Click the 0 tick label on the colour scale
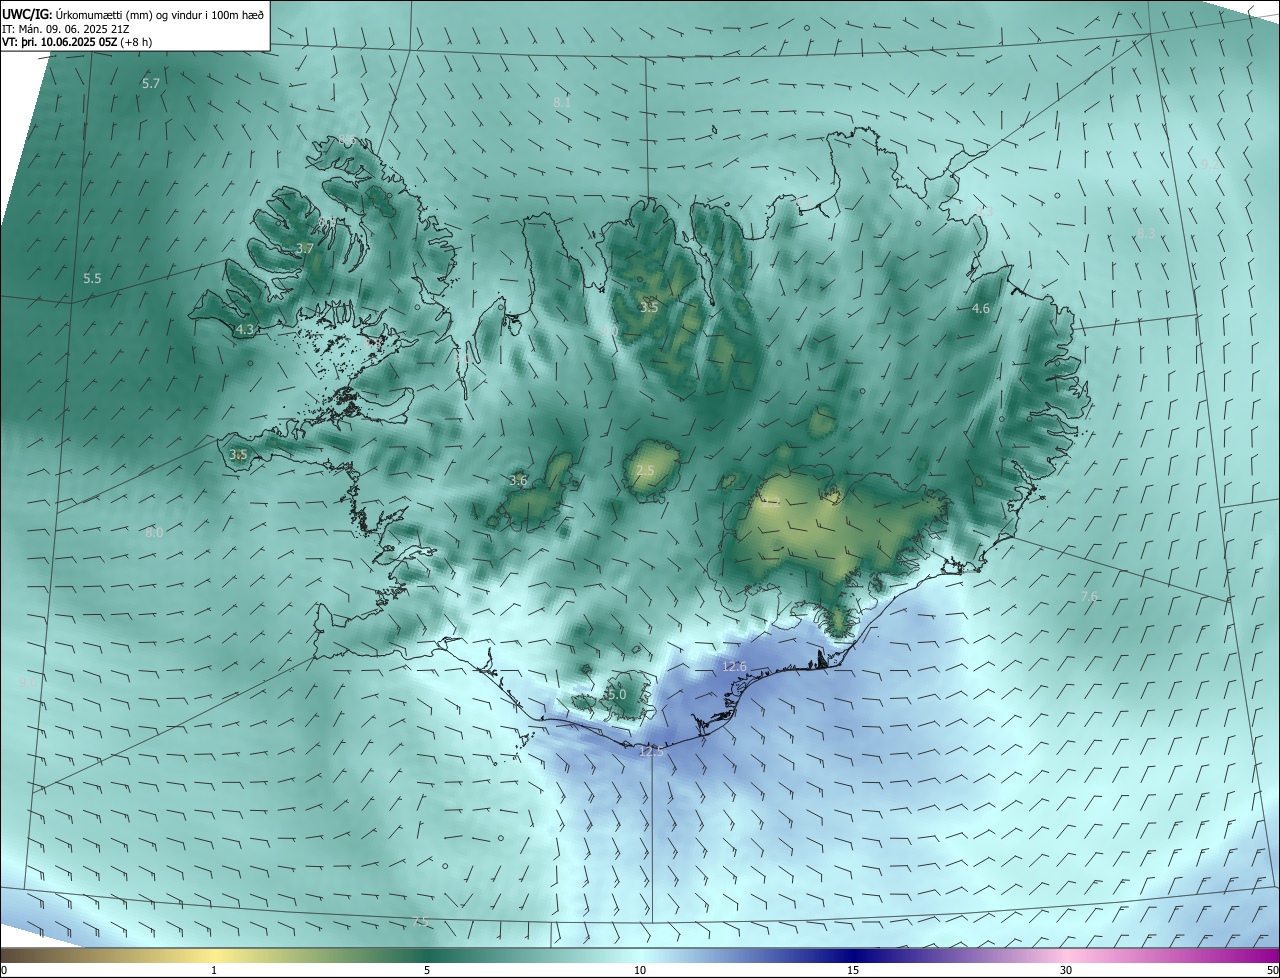The image size is (1280, 978). click(4, 970)
